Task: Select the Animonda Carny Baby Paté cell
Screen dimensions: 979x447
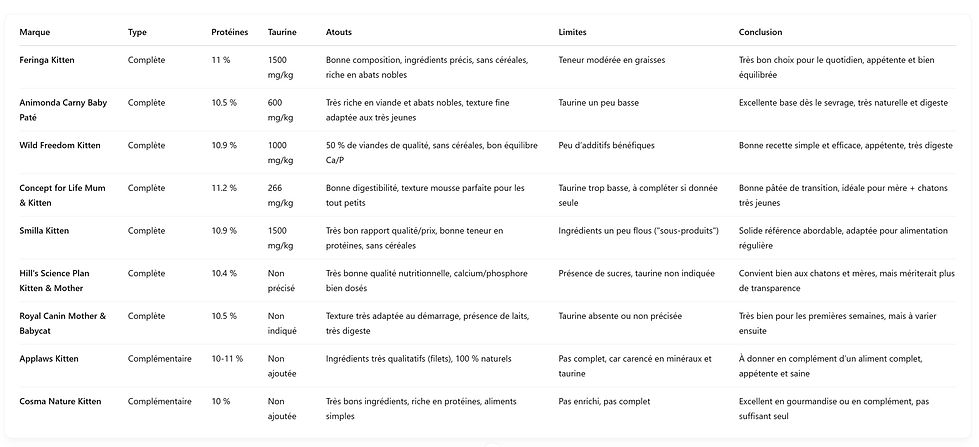Action: (62, 109)
